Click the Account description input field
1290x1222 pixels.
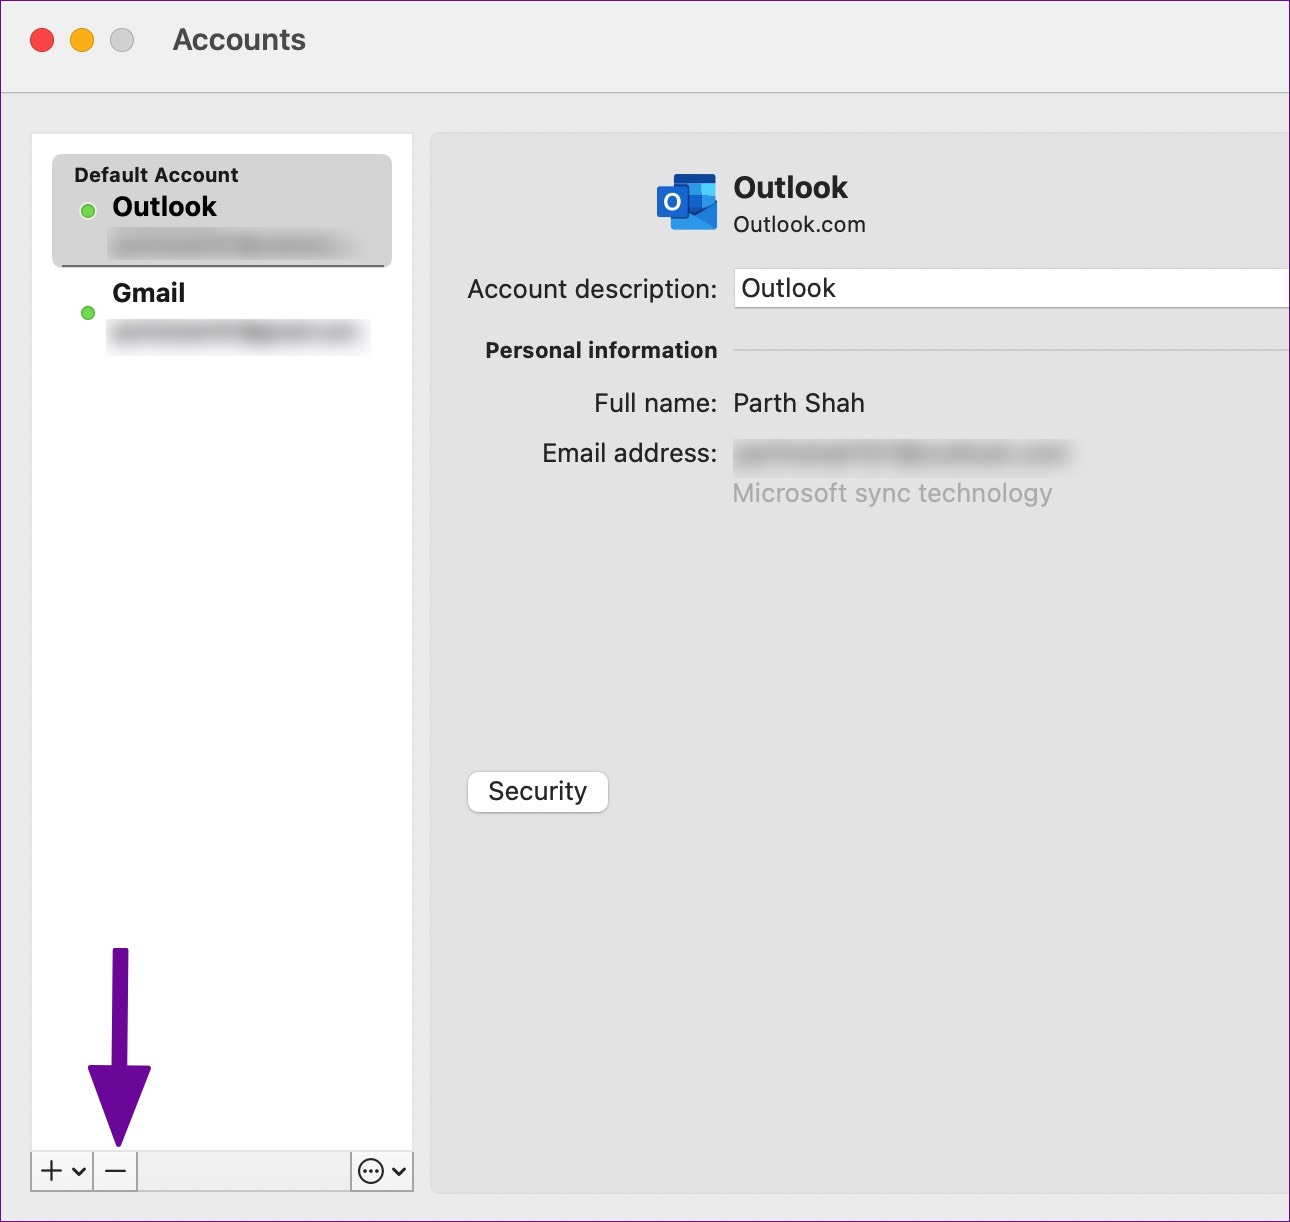coord(1011,288)
